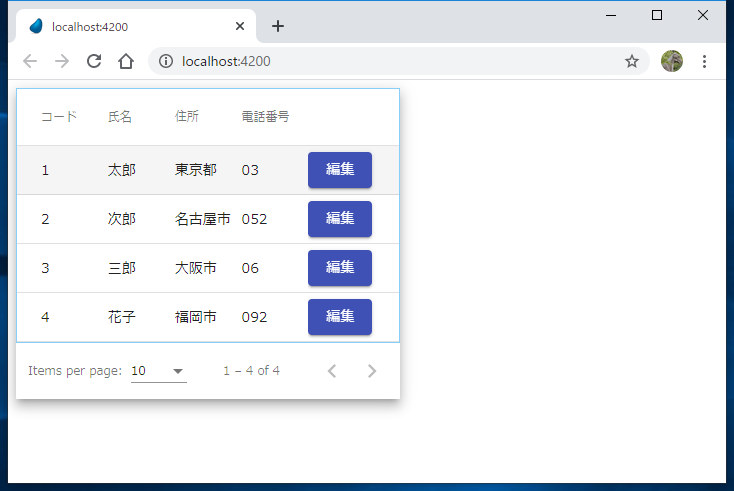734x491 pixels.
Task: Open the Chrome three-dot menu
Action: [704, 61]
